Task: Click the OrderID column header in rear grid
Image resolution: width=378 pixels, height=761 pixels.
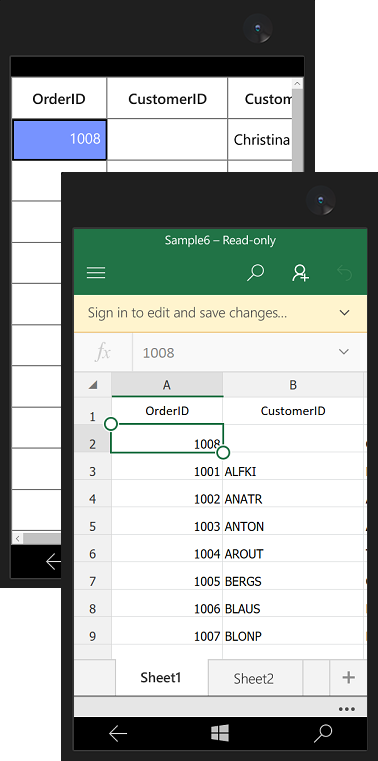Action: click(59, 99)
